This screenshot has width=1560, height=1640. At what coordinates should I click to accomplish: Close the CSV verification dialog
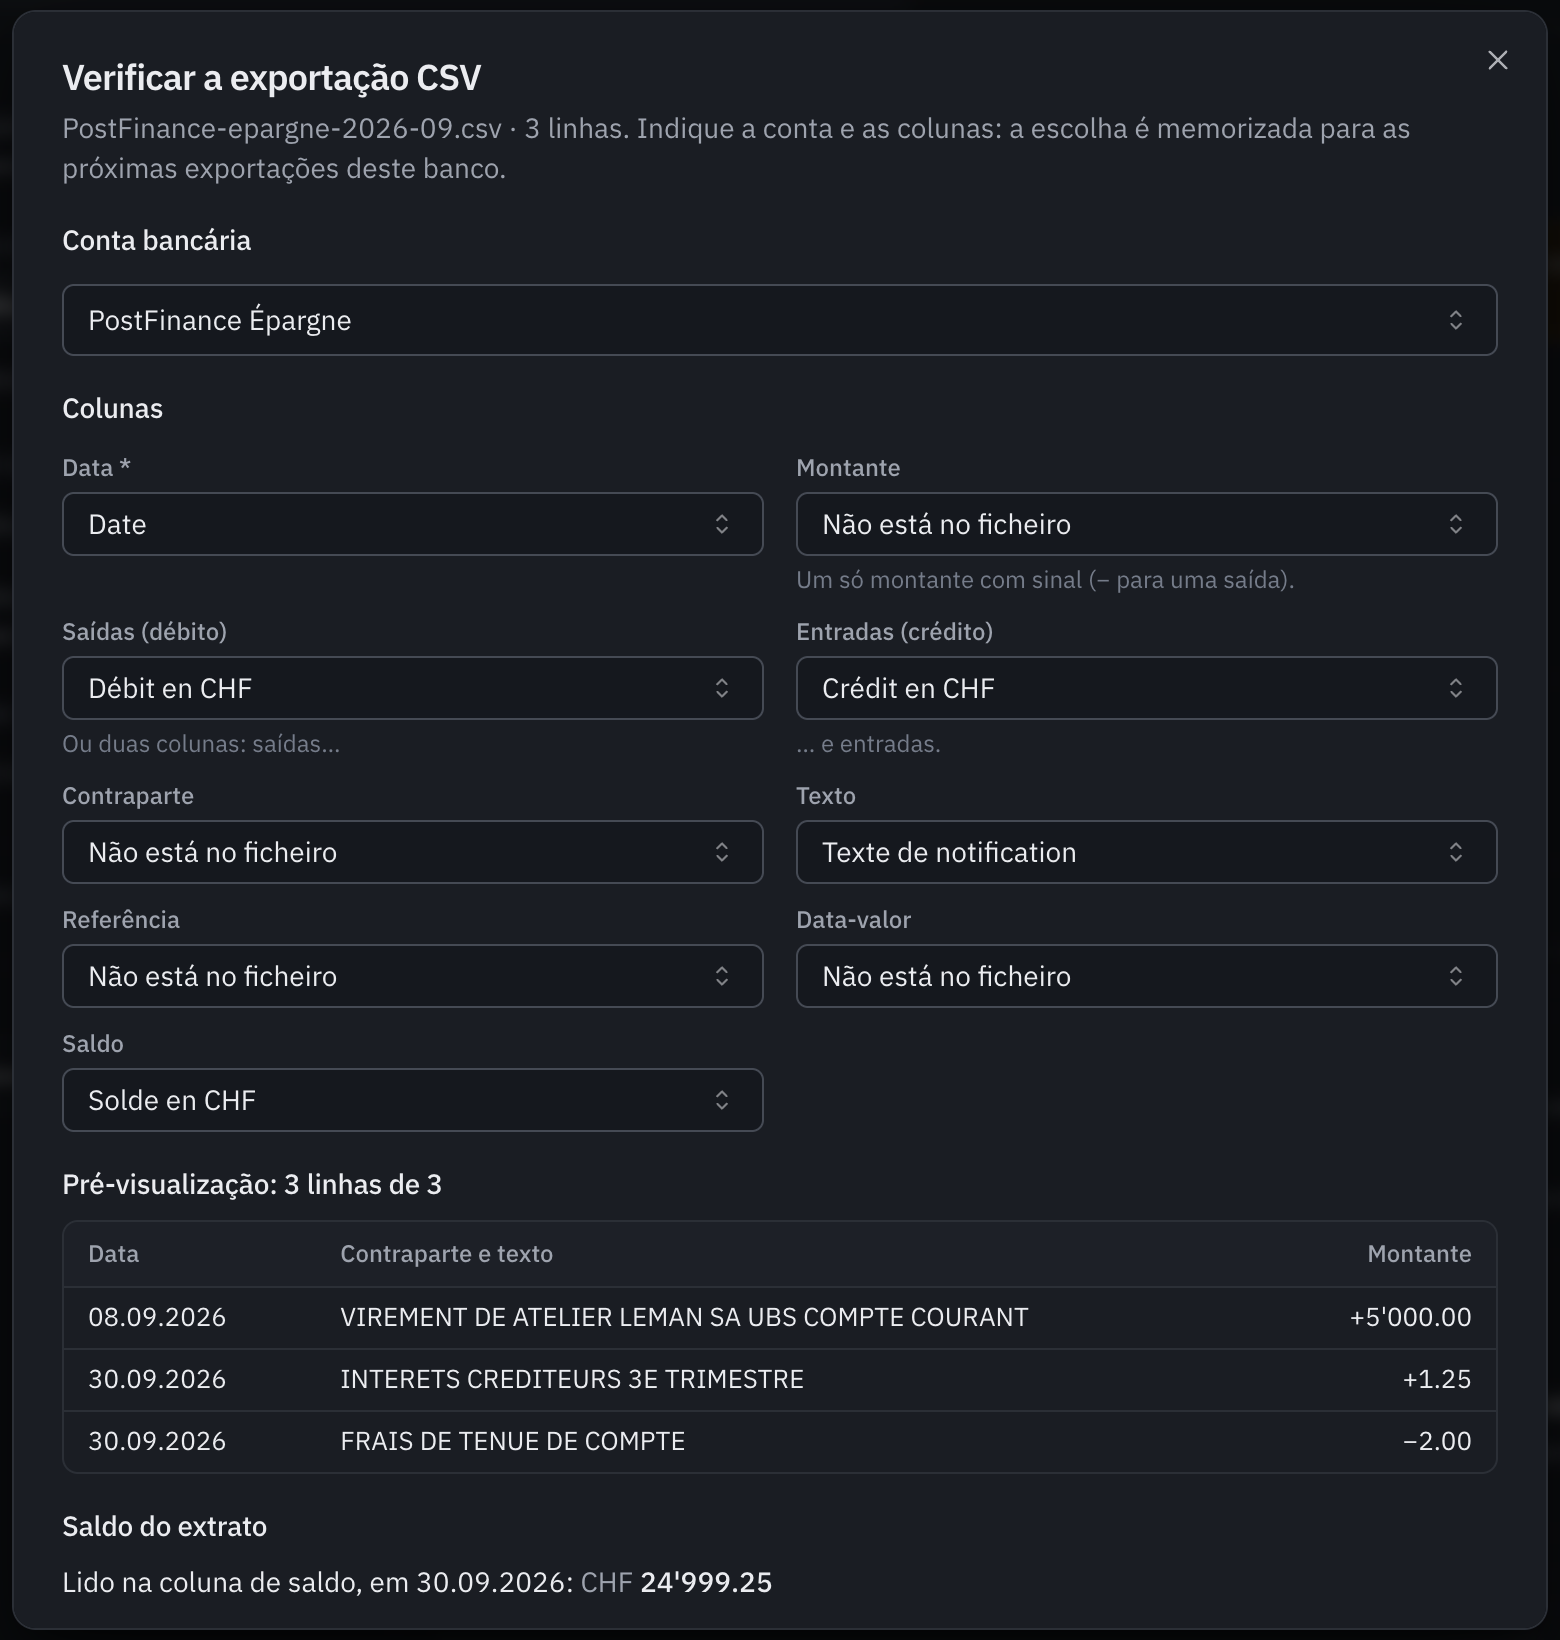(x=1497, y=60)
